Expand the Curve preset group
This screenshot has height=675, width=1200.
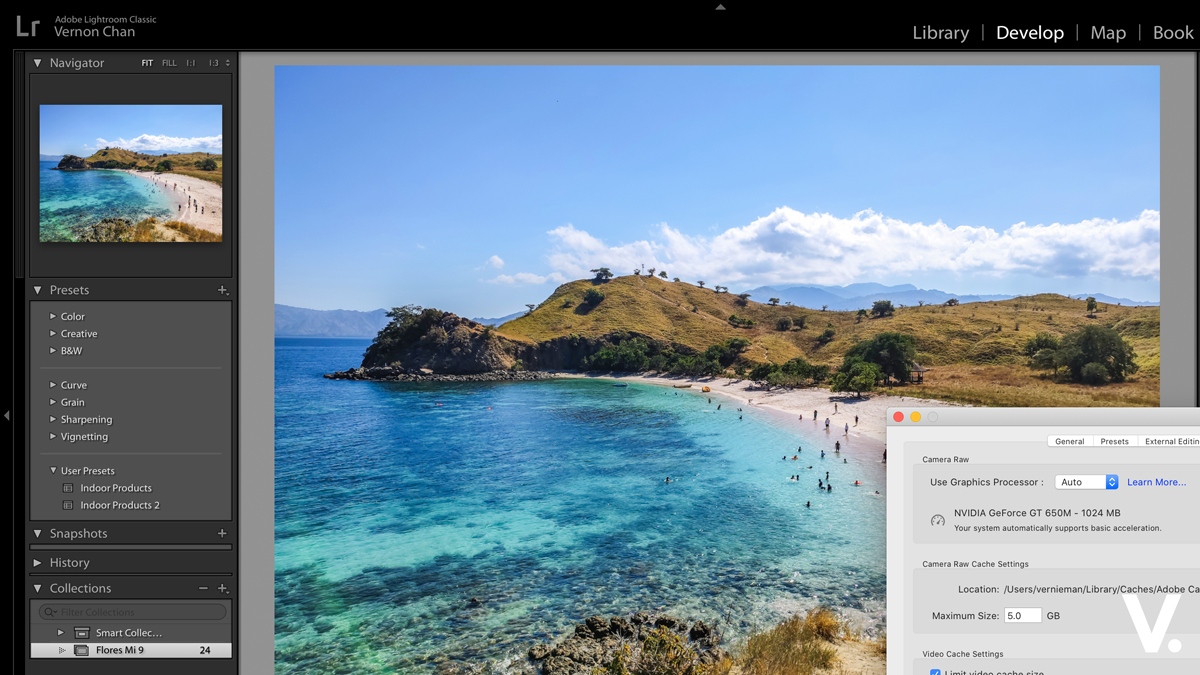tap(53, 384)
